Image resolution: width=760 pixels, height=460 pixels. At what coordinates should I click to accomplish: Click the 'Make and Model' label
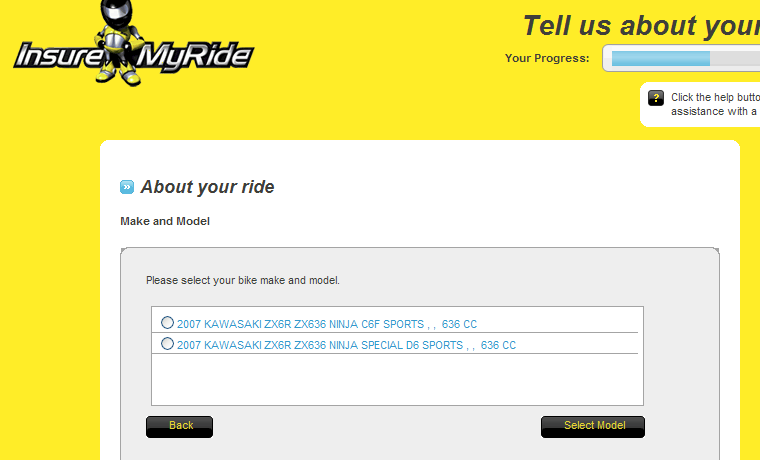coord(165,220)
